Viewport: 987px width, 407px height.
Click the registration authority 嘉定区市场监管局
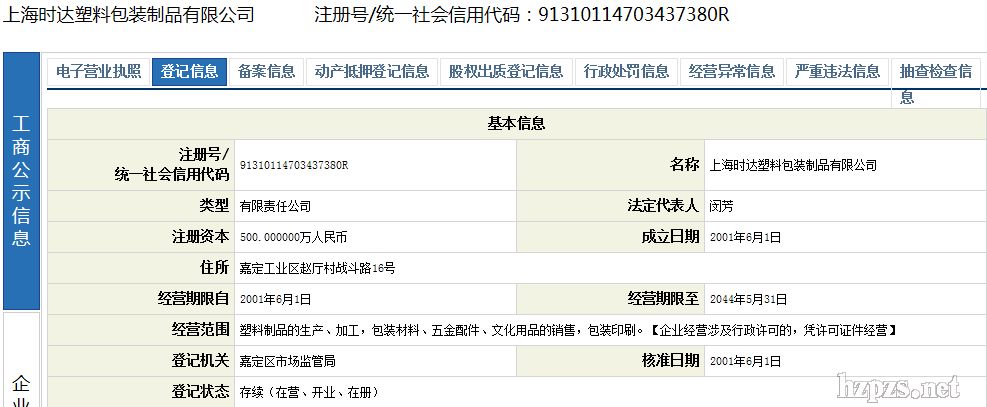click(287, 361)
